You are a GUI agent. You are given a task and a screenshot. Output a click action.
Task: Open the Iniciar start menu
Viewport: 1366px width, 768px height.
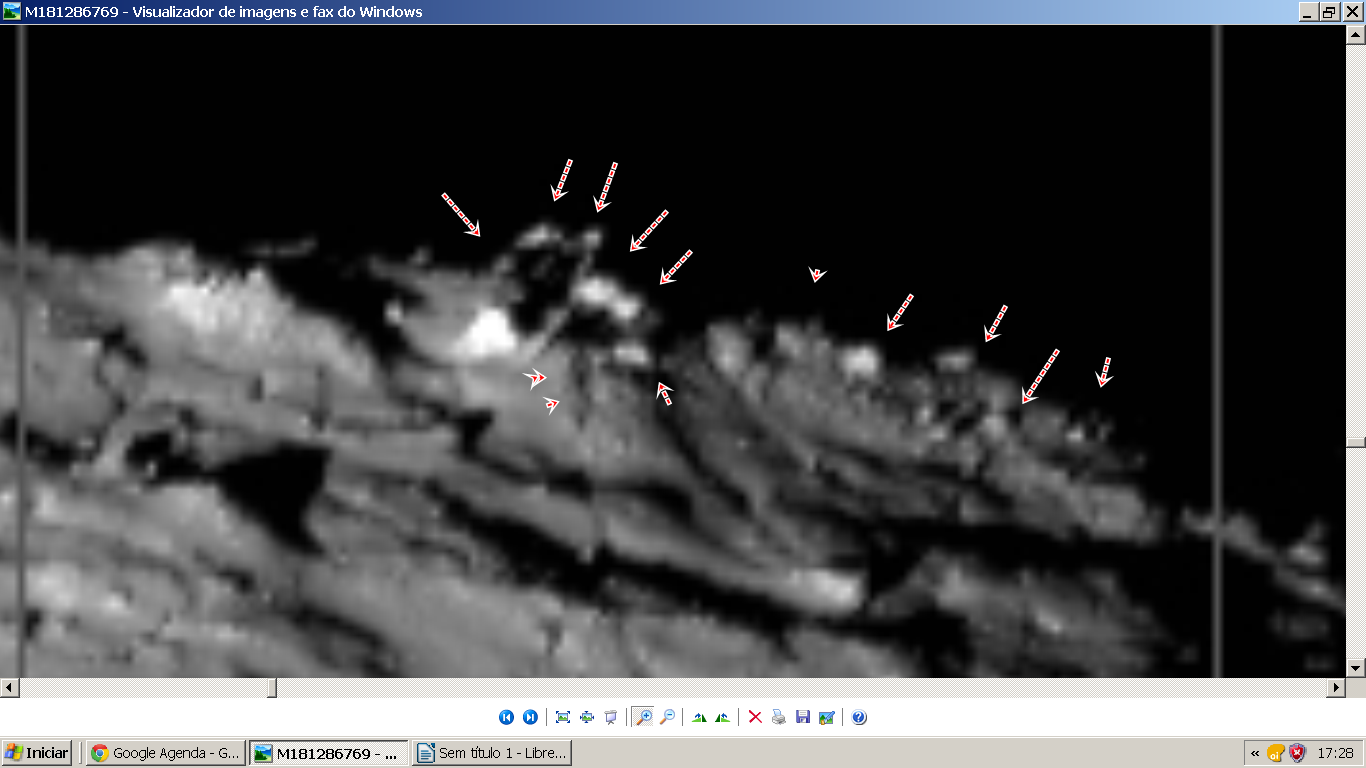tap(37, 753)
